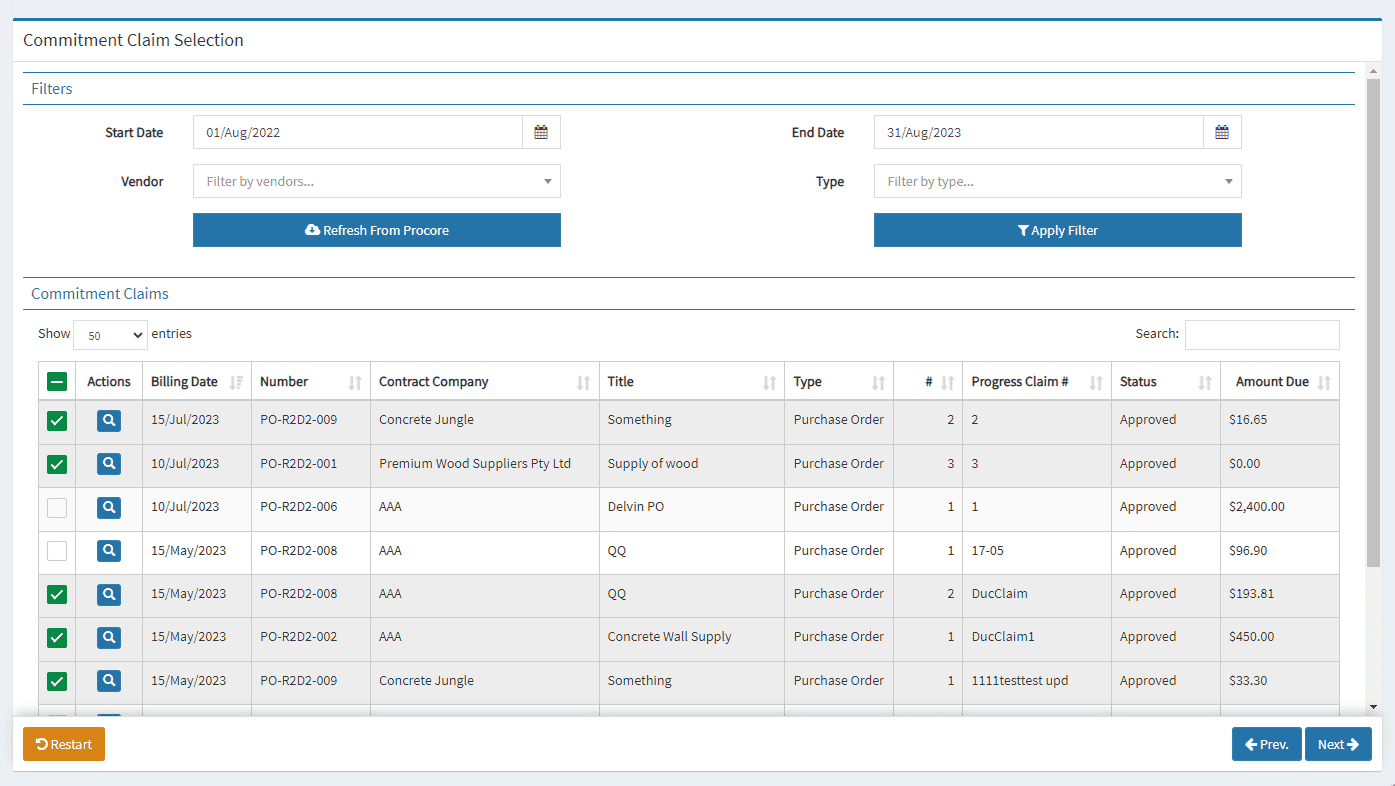The image size is (1395, 786).
Task: Check the Delvin PO row checkbox
Action: [57, 508]
